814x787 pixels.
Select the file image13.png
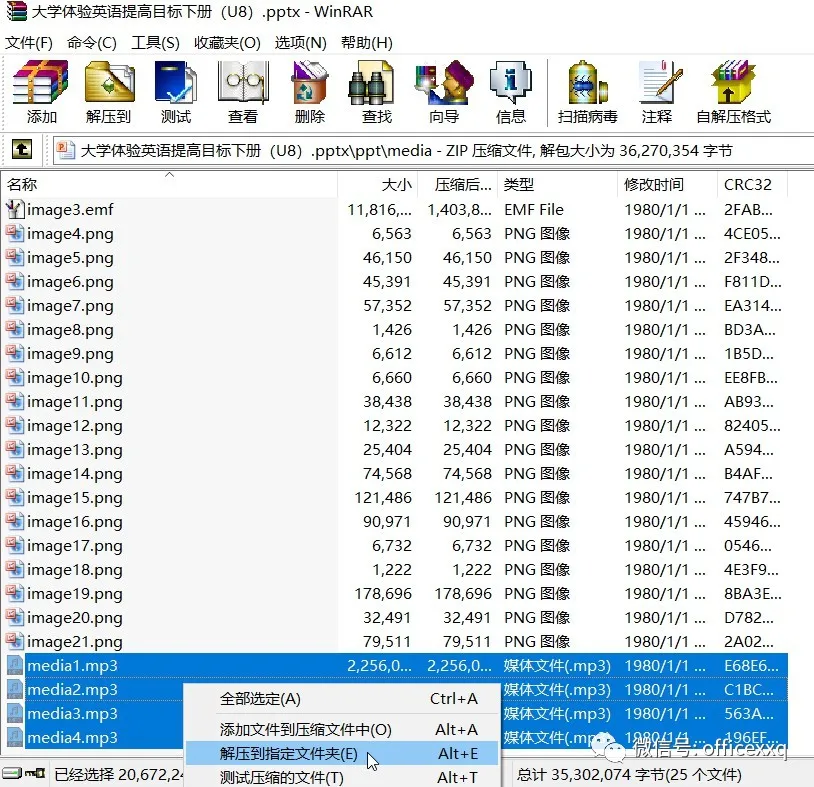click(75, 450)
